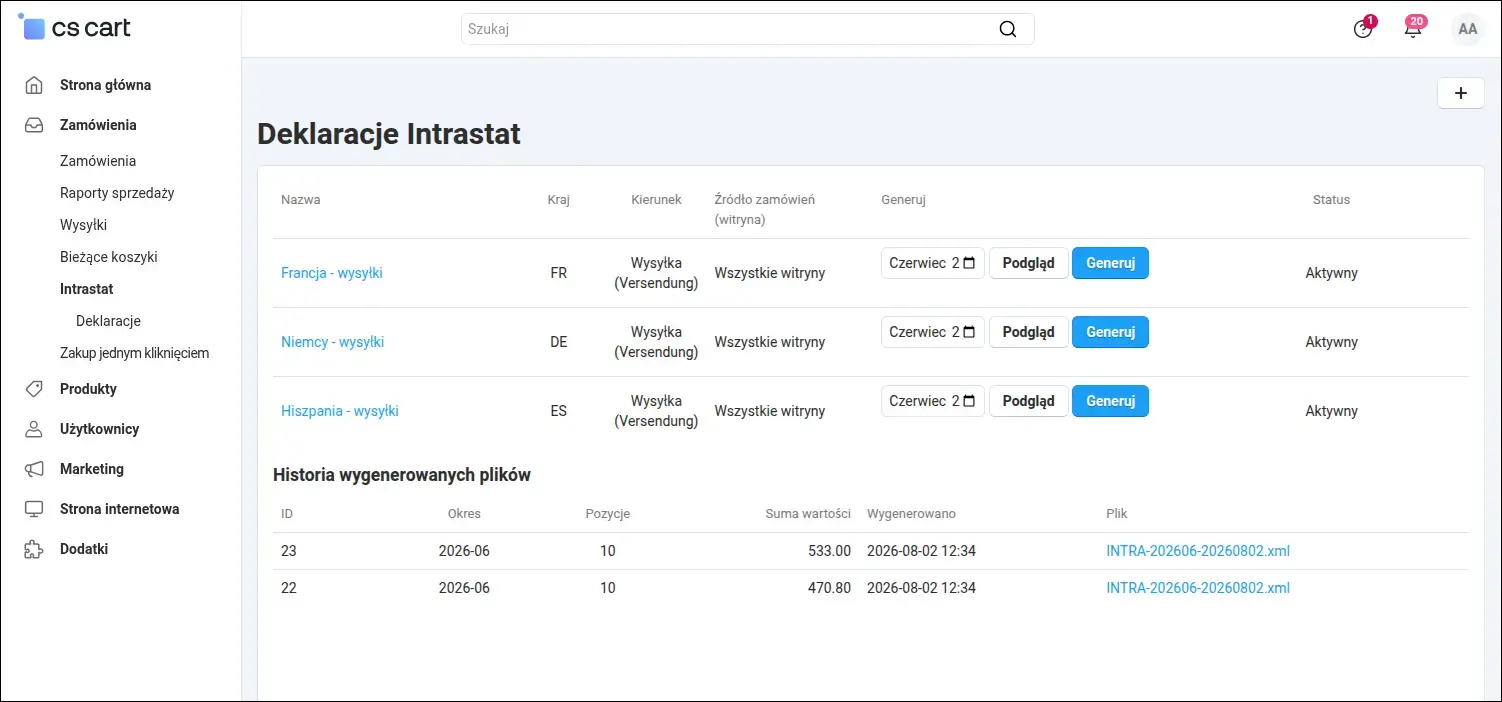
Task: Click history row ID 22 cell
Action: [289, 588]
